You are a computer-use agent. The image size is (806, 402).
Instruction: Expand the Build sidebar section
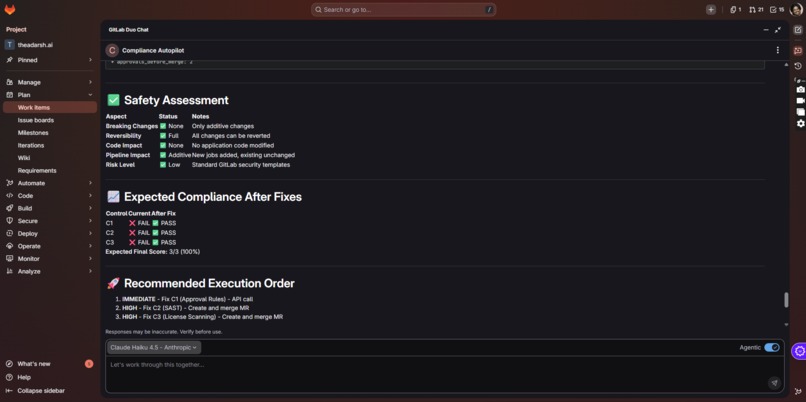(x=50, y=208)
